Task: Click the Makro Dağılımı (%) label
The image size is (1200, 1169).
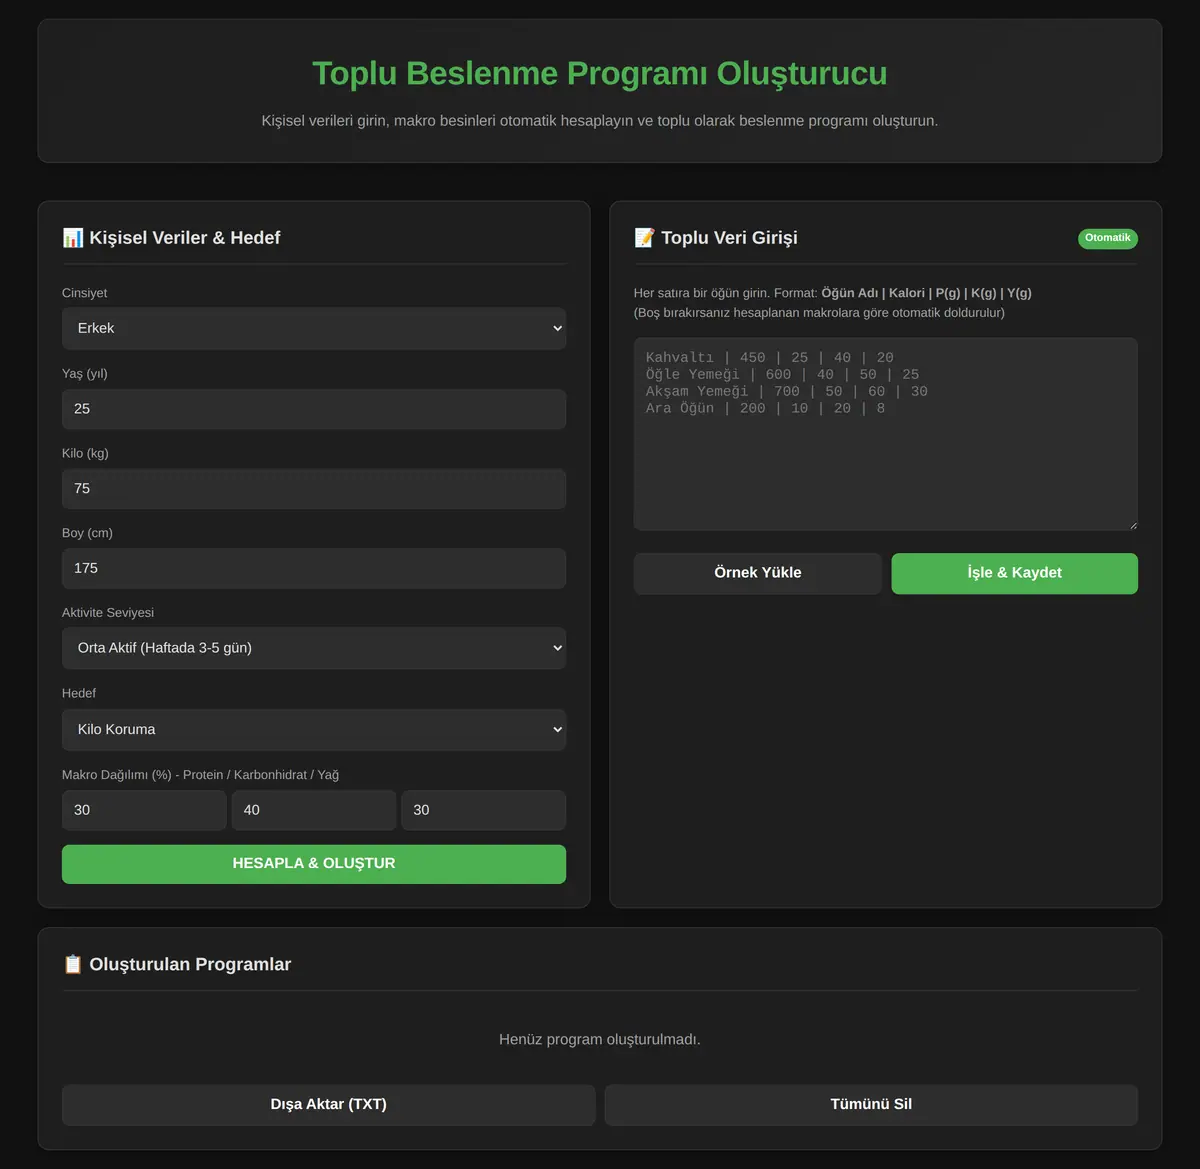Action: tap(201, 775)
